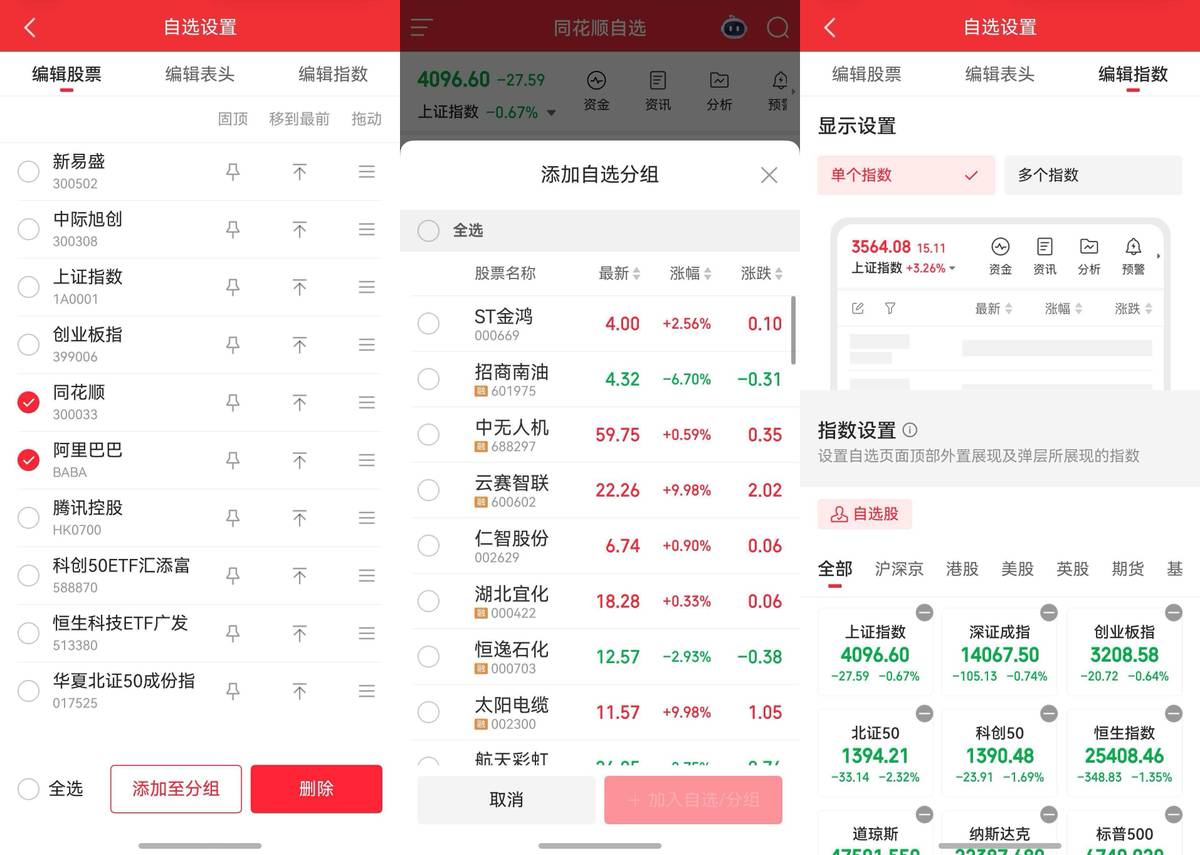The width and height of the screenshot is (1200, 855).
Task: Switch to 编辑表头 tab on left screen
Action: tap(200, 74)
